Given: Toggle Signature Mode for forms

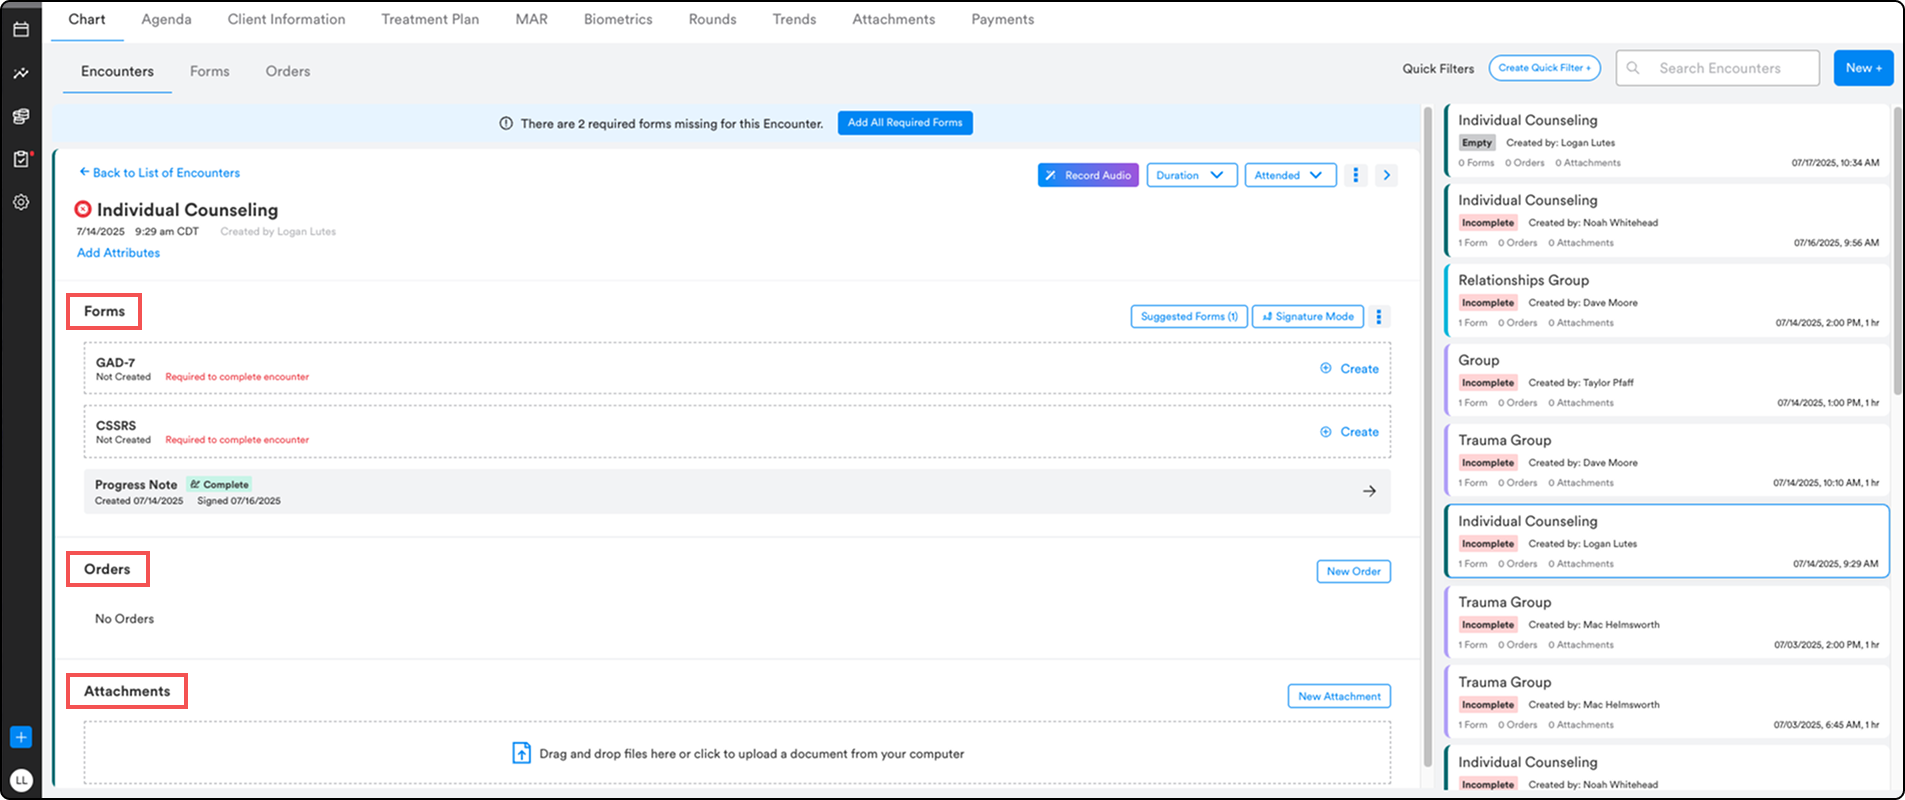Looking at the screenshot, I should 1307,317.
